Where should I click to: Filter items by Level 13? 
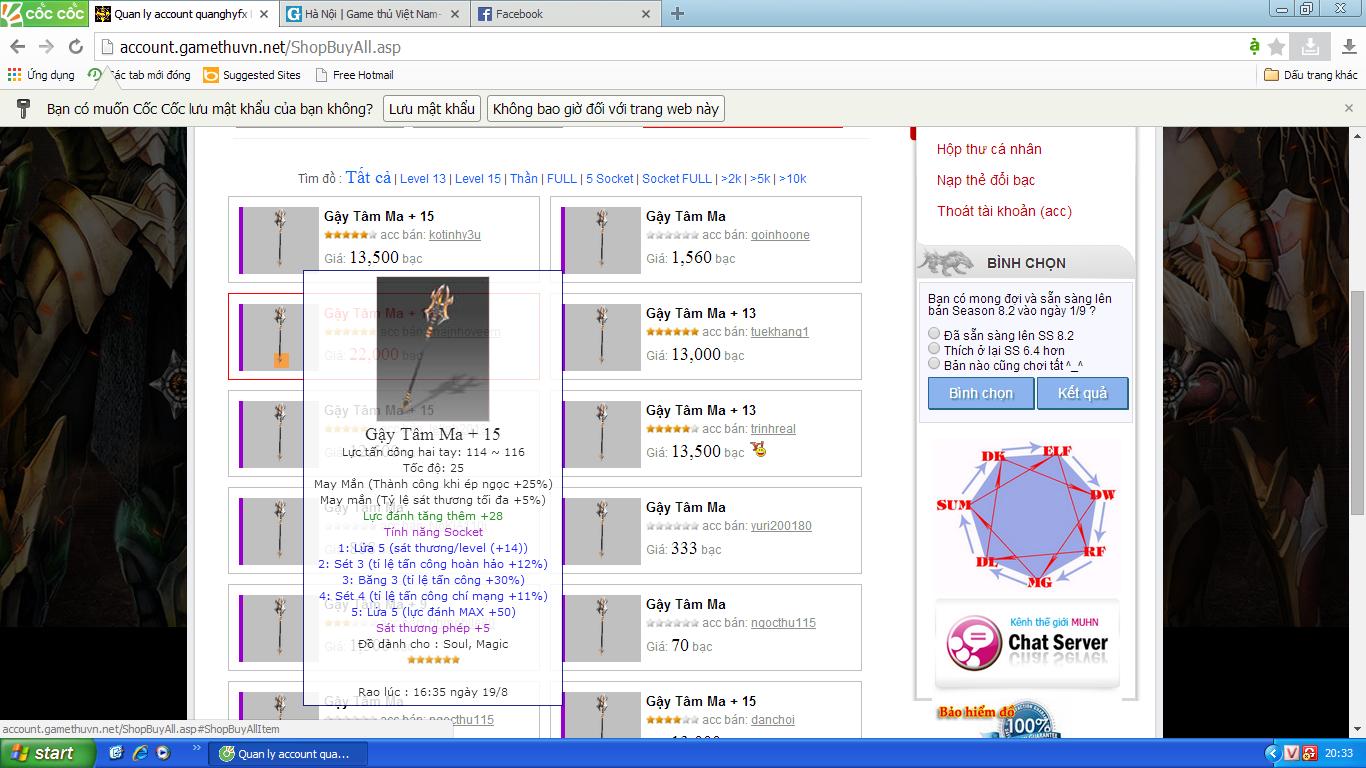pos(423,178)
